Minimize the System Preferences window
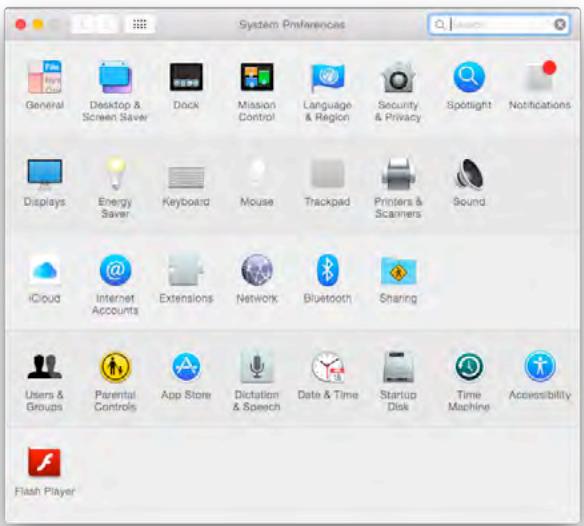584x526 pixels. tap(38, 25)
